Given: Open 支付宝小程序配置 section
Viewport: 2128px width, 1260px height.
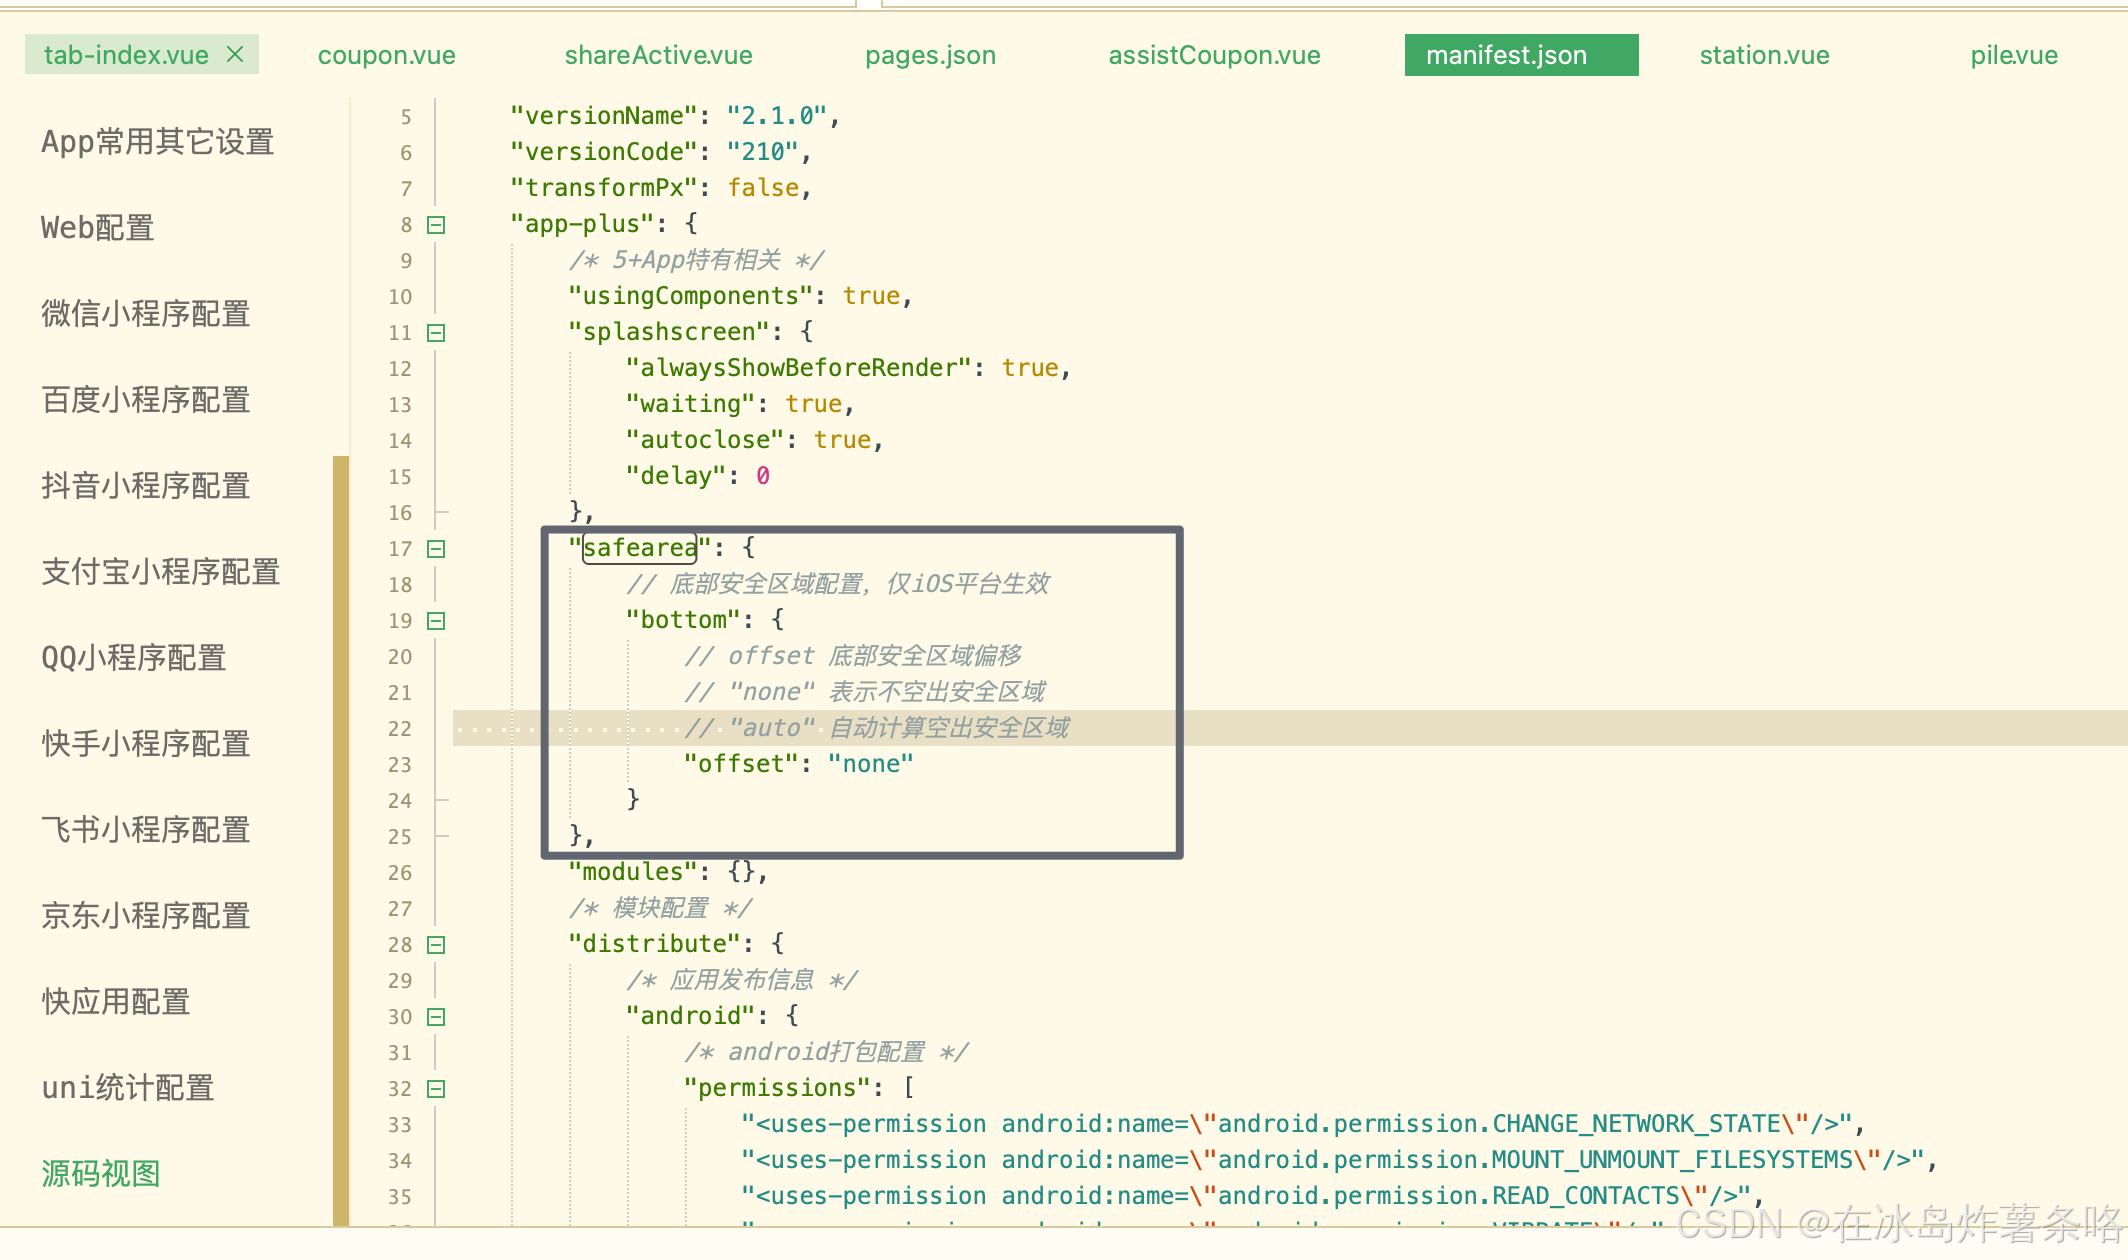Looking at the screenshot, I should 161,572.
